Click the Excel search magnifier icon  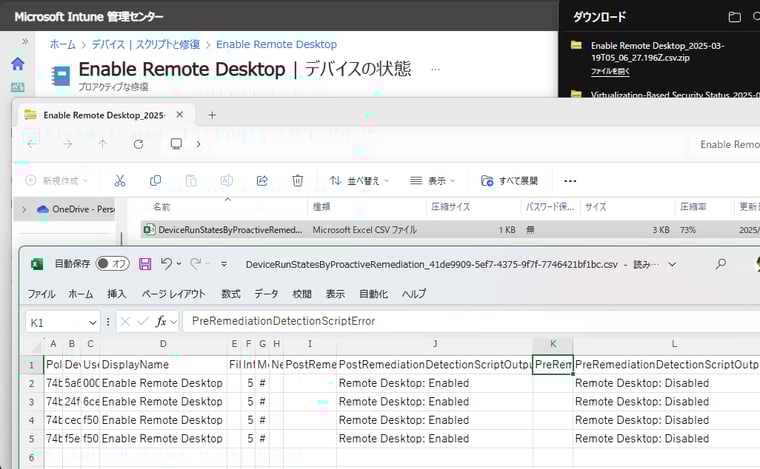(721, 264)
